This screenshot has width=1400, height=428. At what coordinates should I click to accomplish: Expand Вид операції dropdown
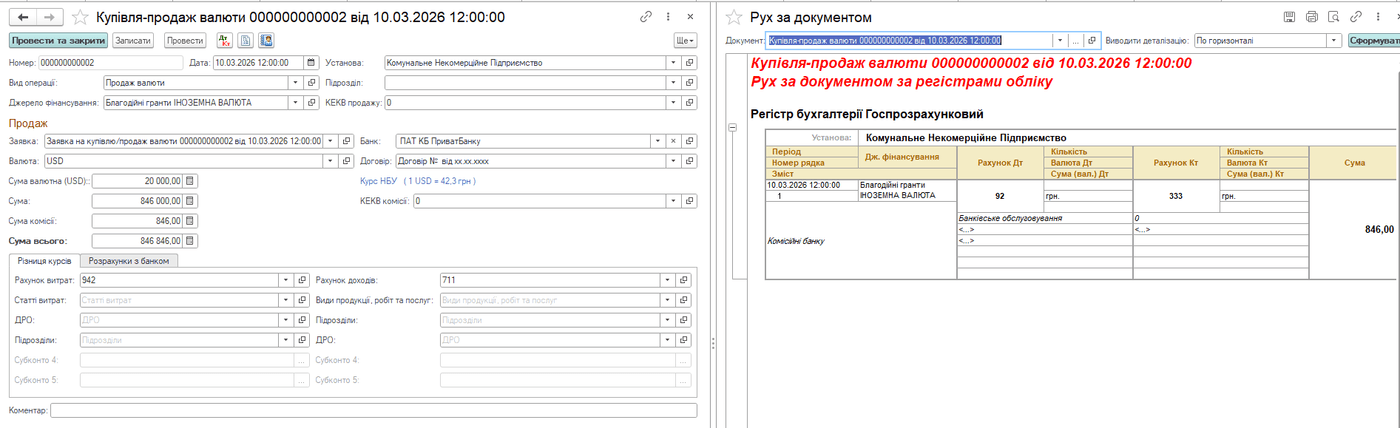click(x=293, y=82)
